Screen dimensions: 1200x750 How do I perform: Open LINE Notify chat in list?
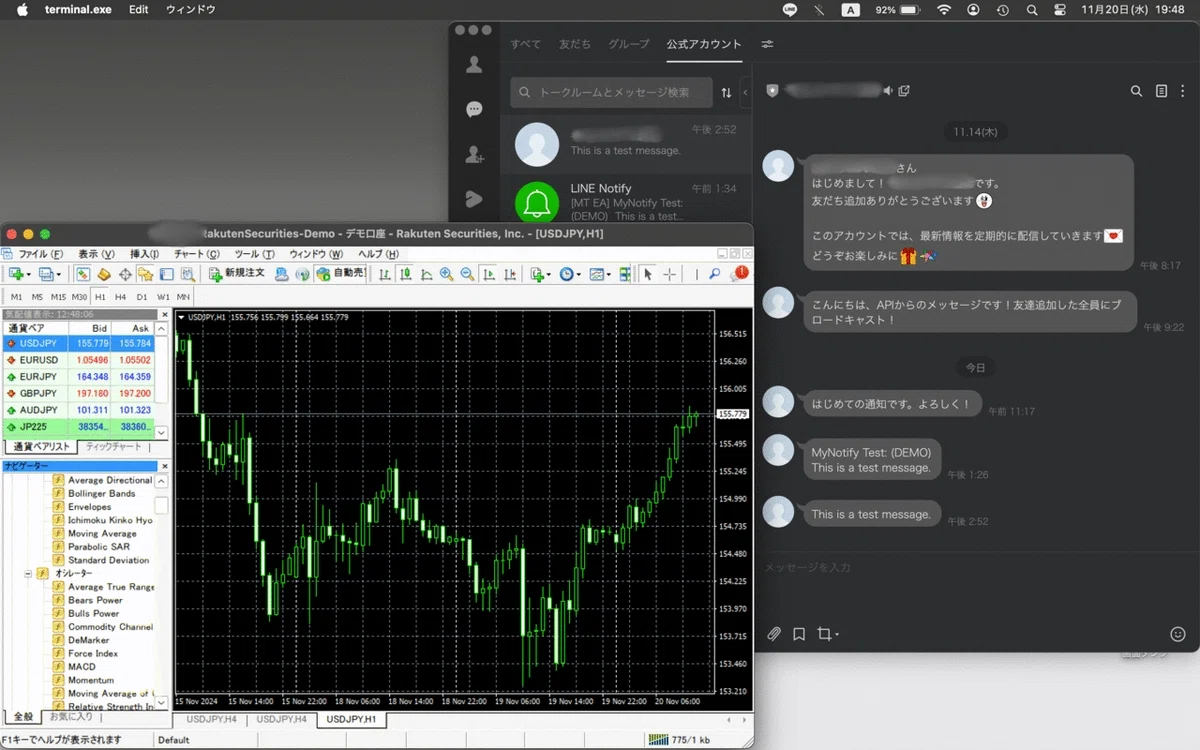[x=625, y=202]
